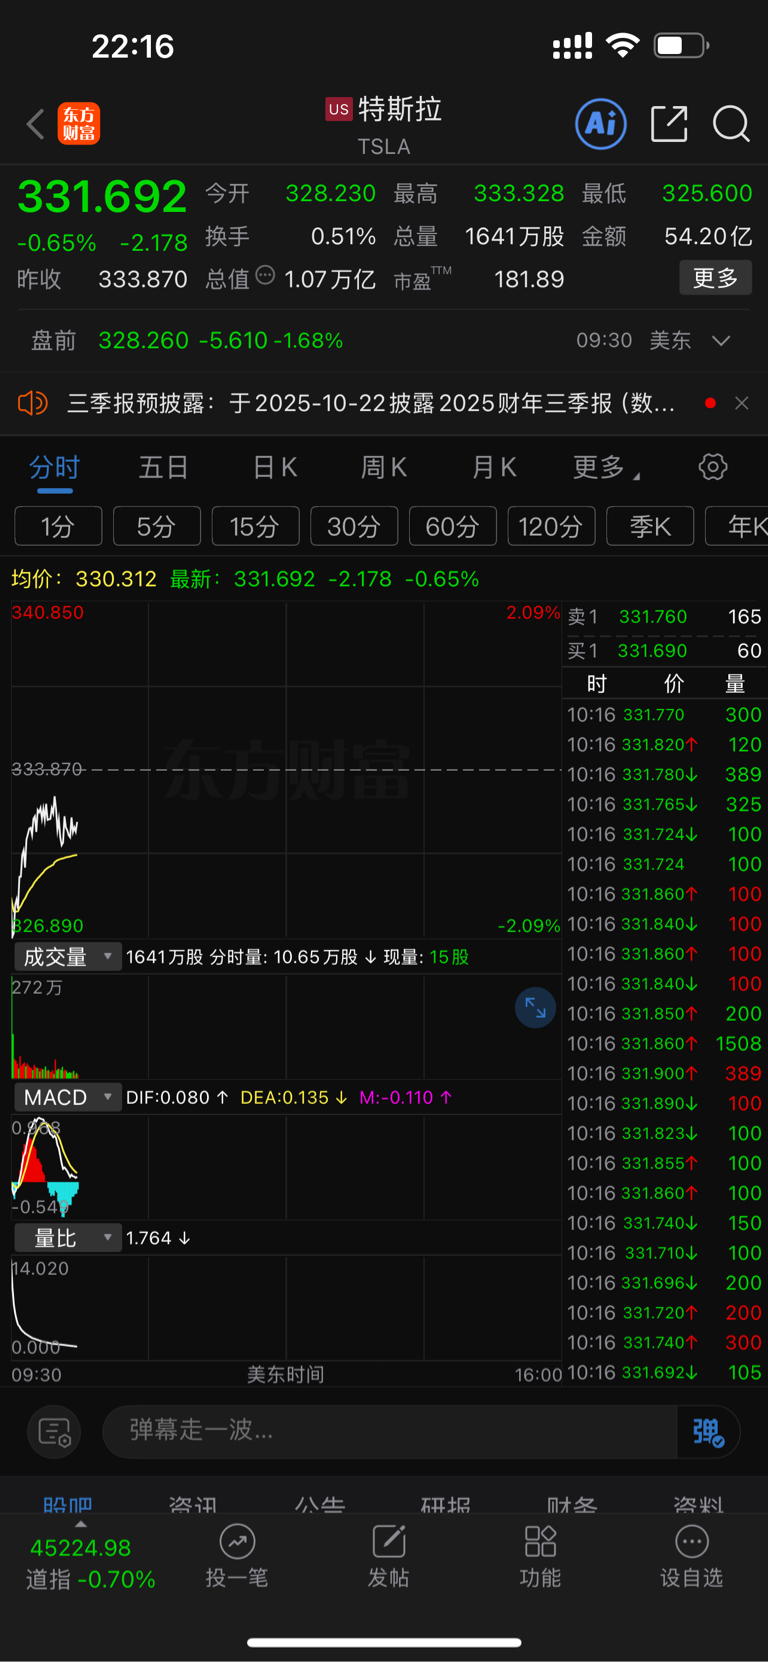Tap the intraday price line chart
The image size is (768, 1662).
tap(286, 770)
